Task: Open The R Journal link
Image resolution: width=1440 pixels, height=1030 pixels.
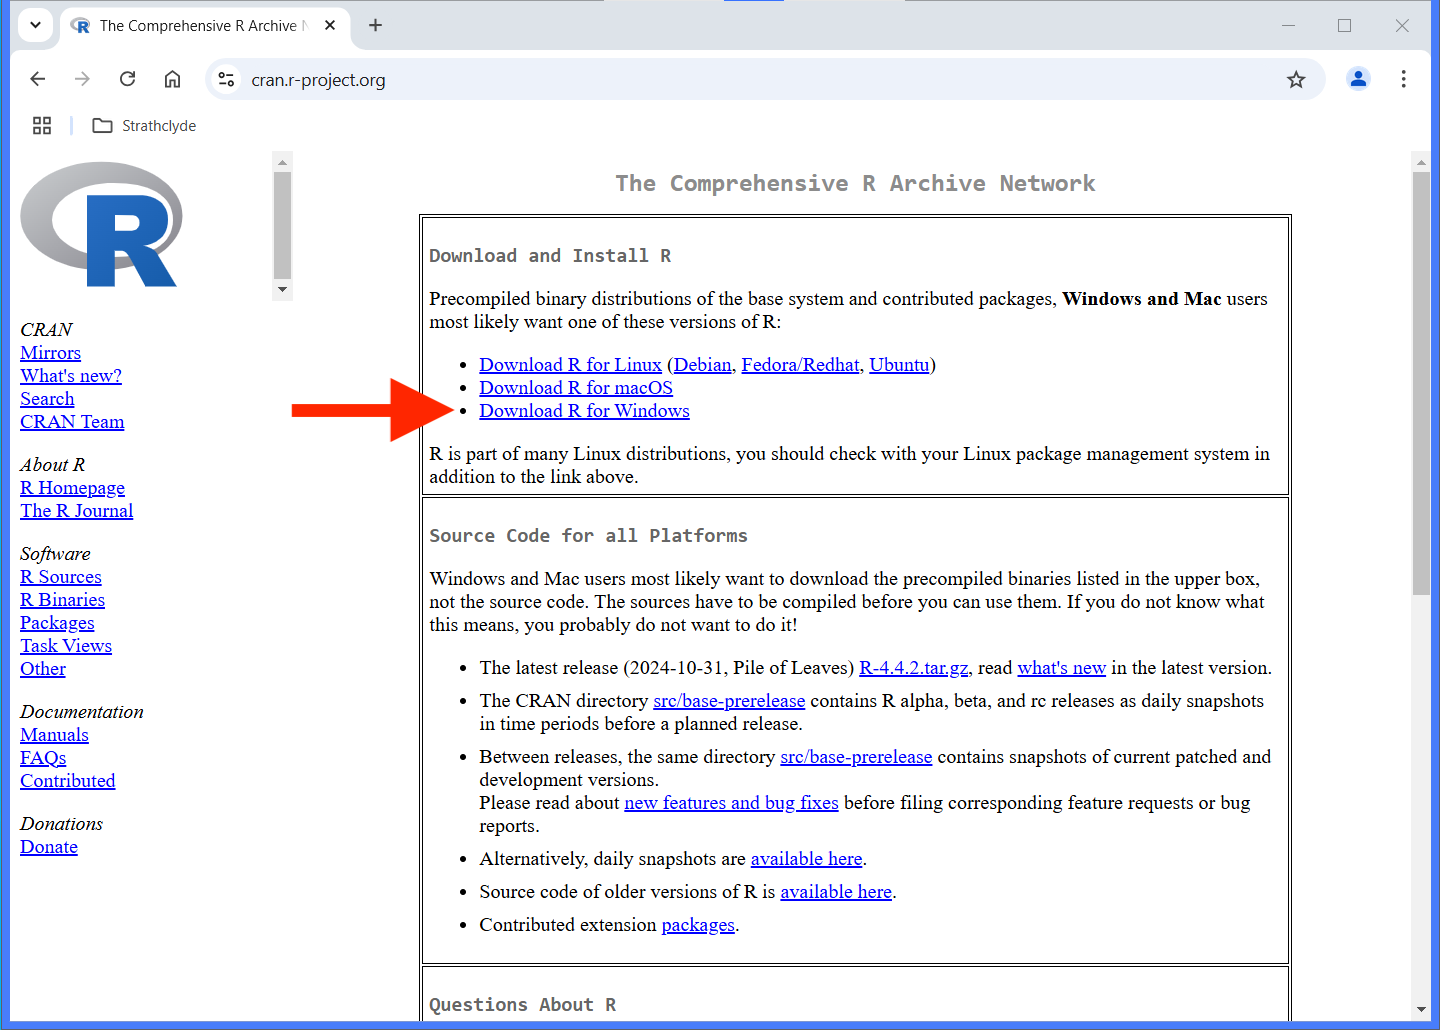Action: coord(76,511)
